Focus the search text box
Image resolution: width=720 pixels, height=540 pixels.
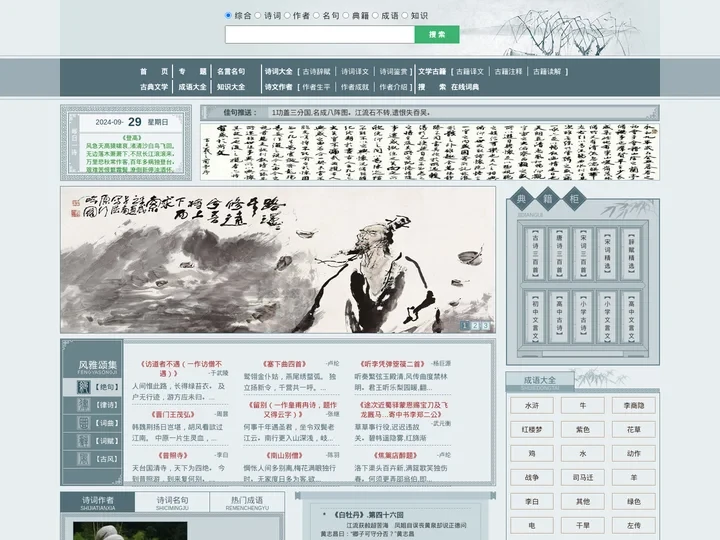(x=320, y=34)
